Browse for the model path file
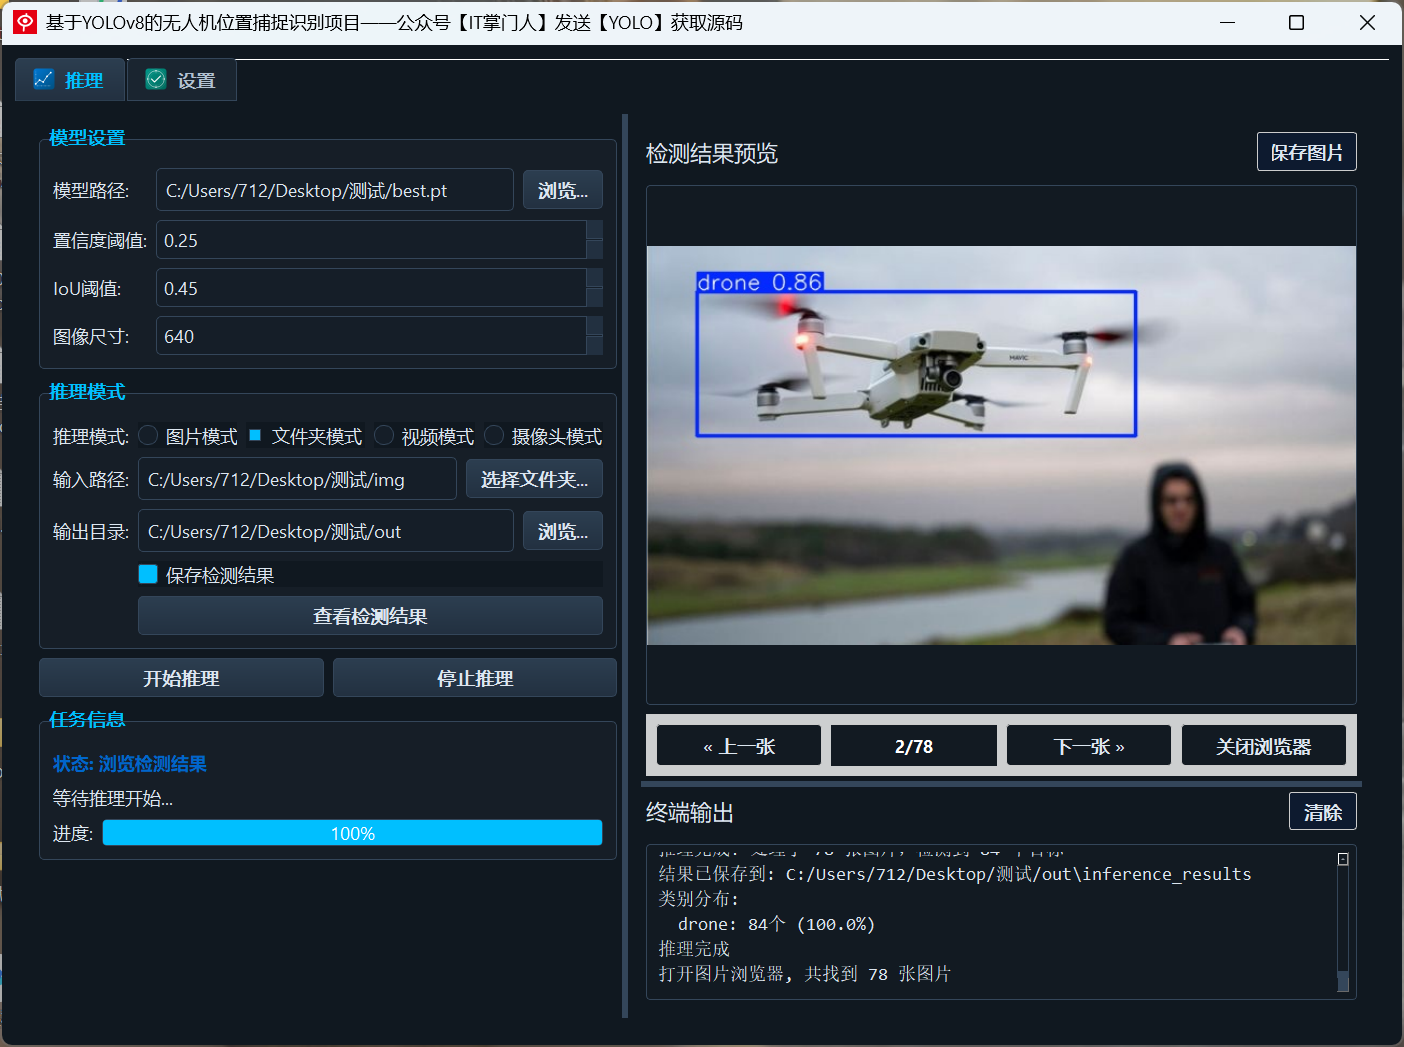Image resolution: width=1404 pixels, height=1047 pixels. coord(563,190)
